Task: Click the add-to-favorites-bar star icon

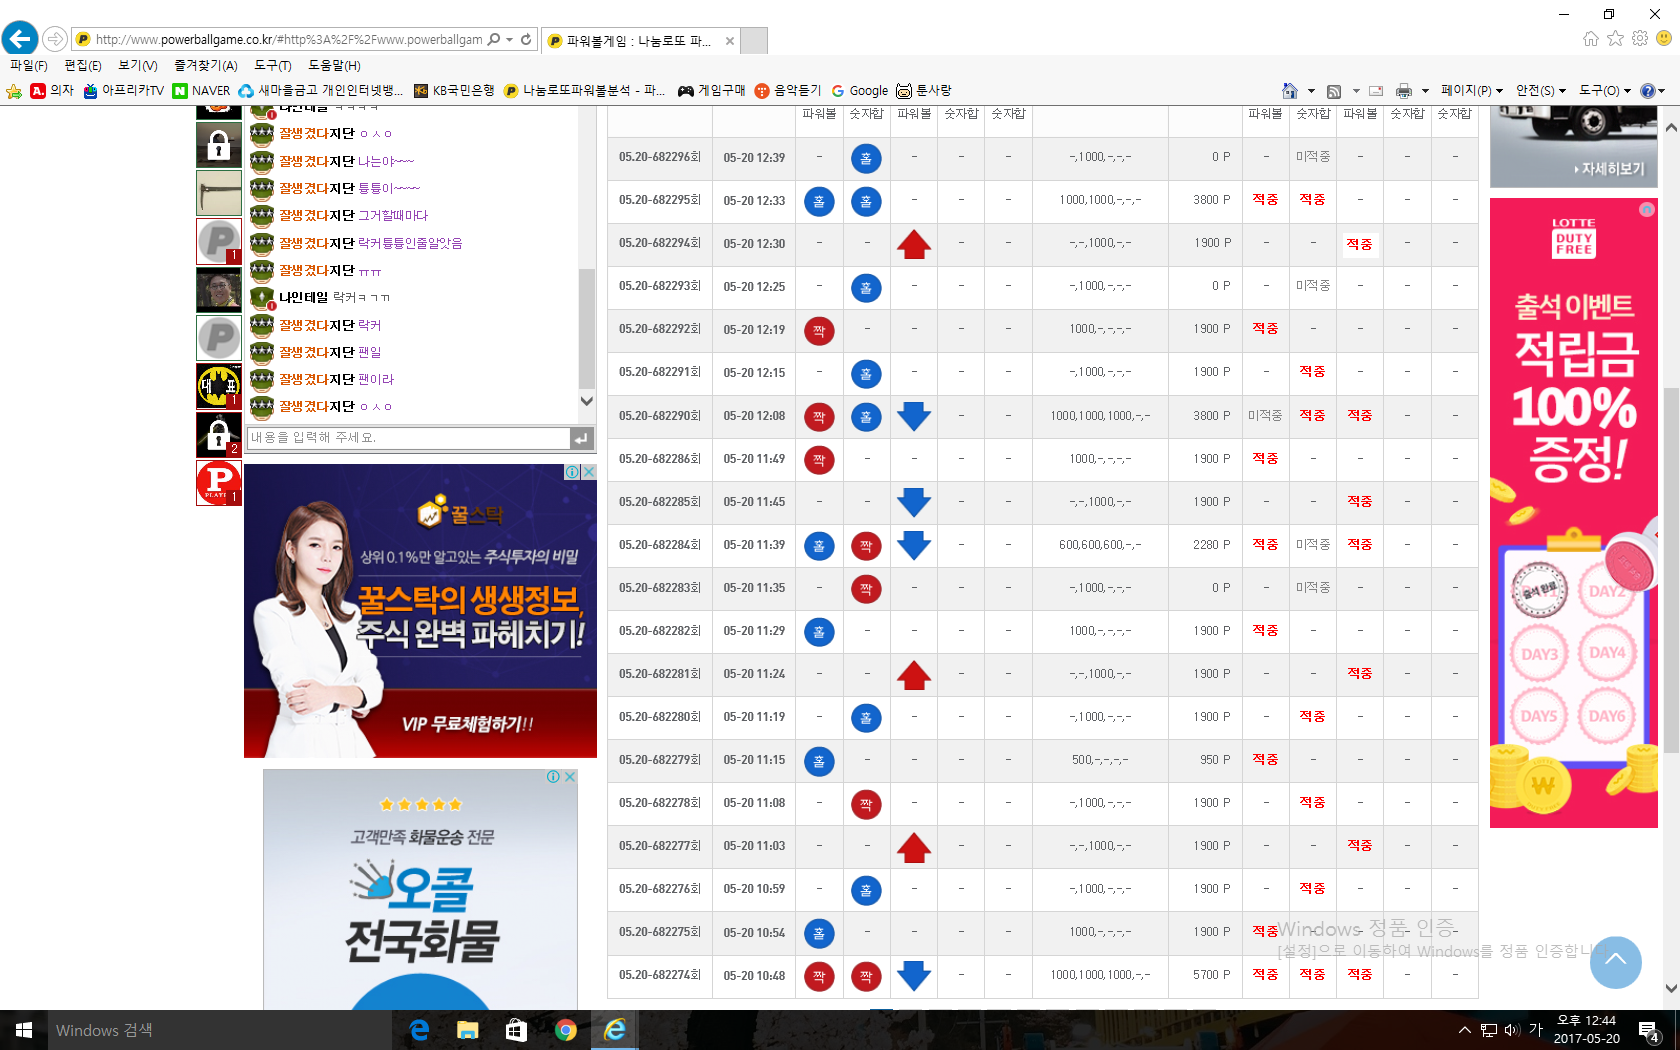Action: [14, 91]
